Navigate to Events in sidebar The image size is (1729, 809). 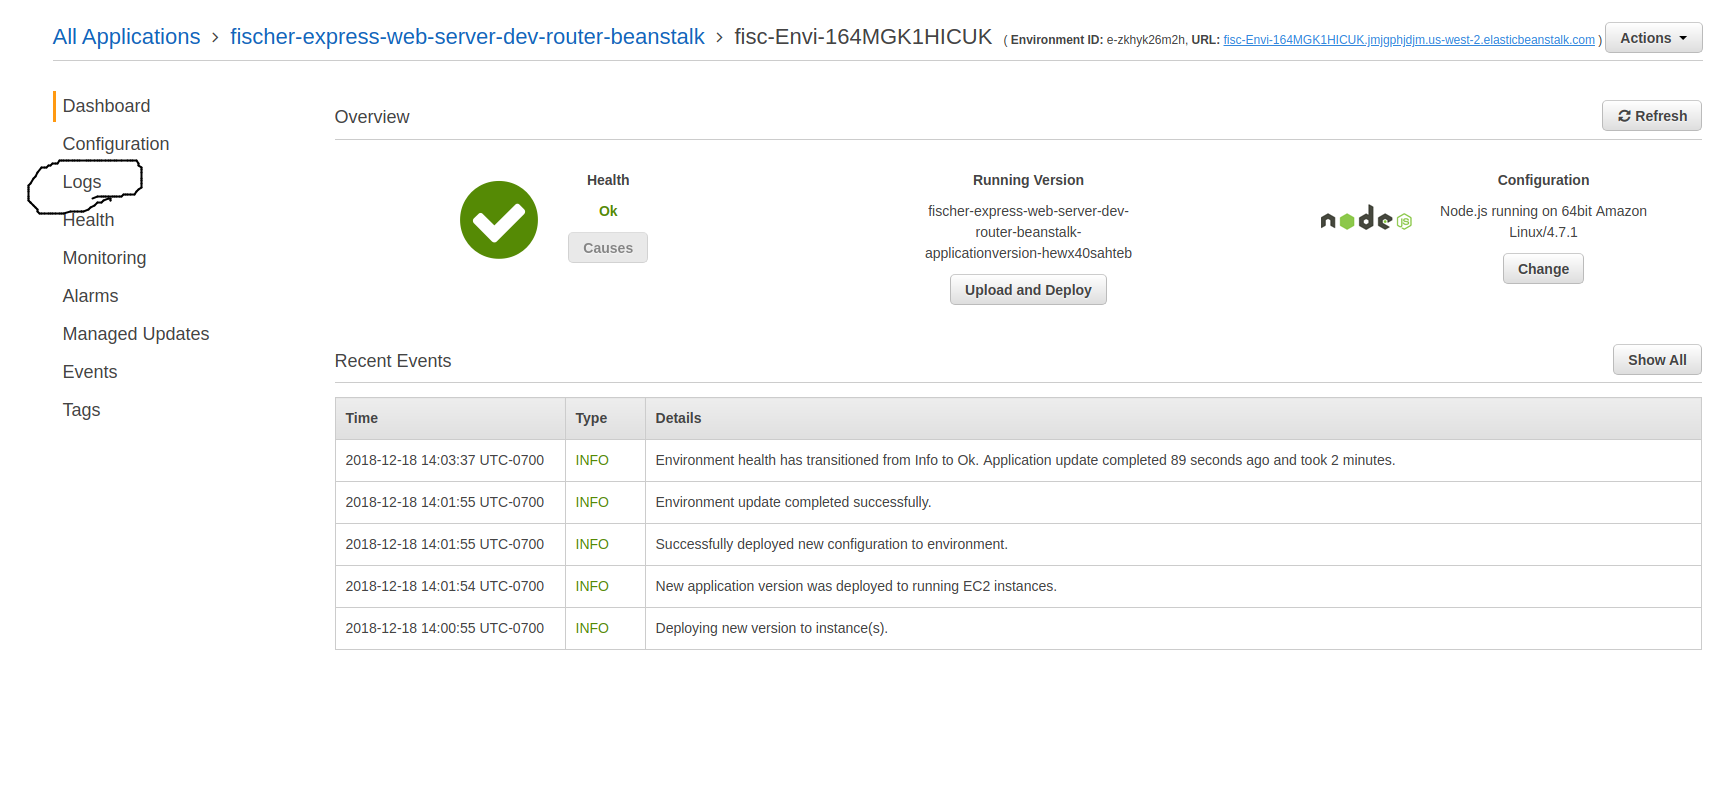(90, 372)
